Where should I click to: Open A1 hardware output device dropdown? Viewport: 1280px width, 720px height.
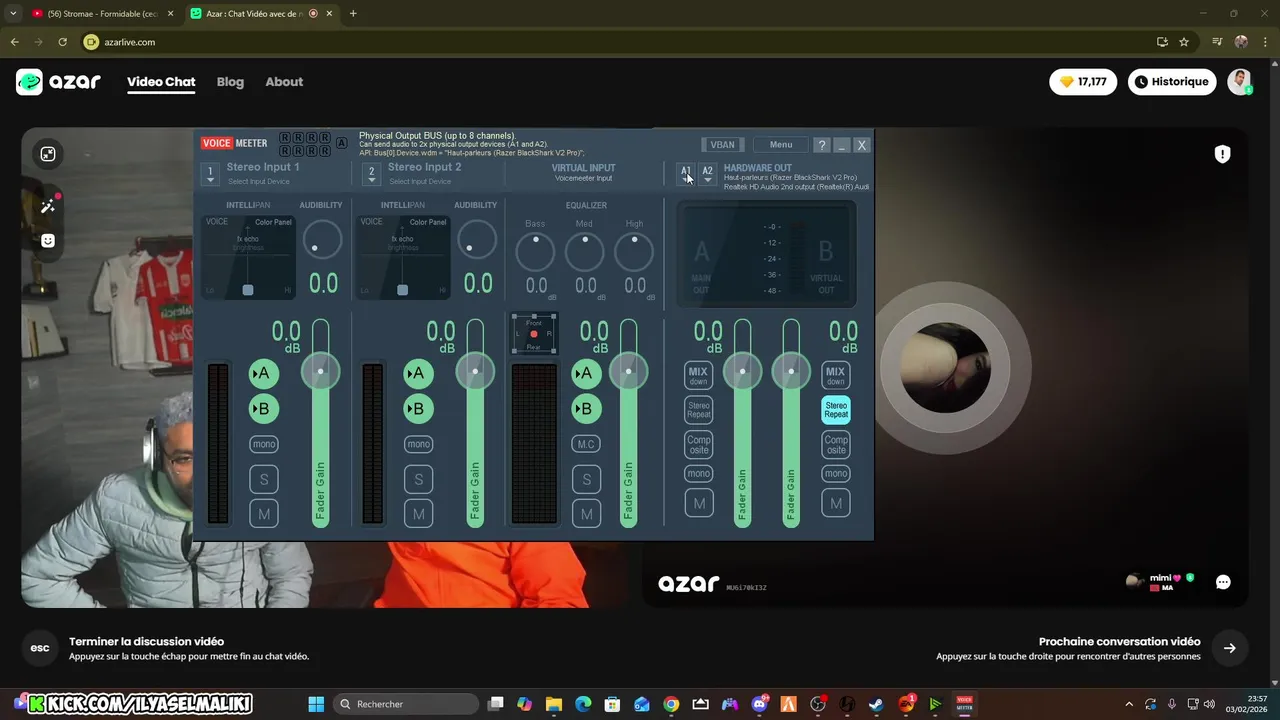686,174
